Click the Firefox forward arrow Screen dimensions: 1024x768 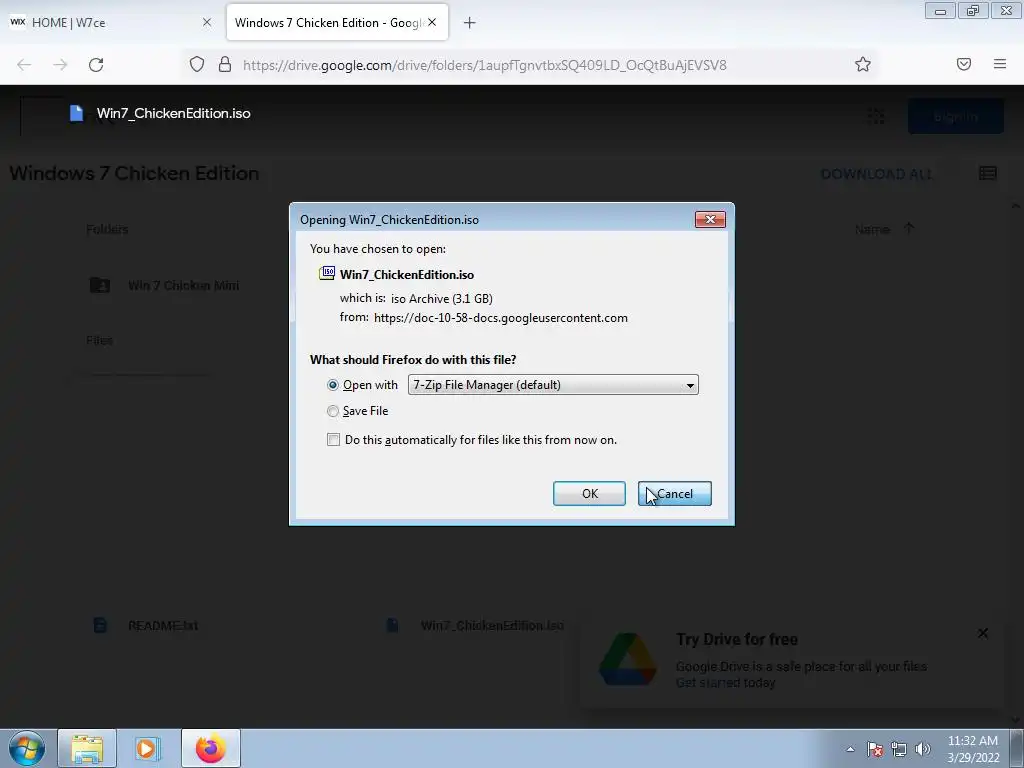(x=60, y=65)
